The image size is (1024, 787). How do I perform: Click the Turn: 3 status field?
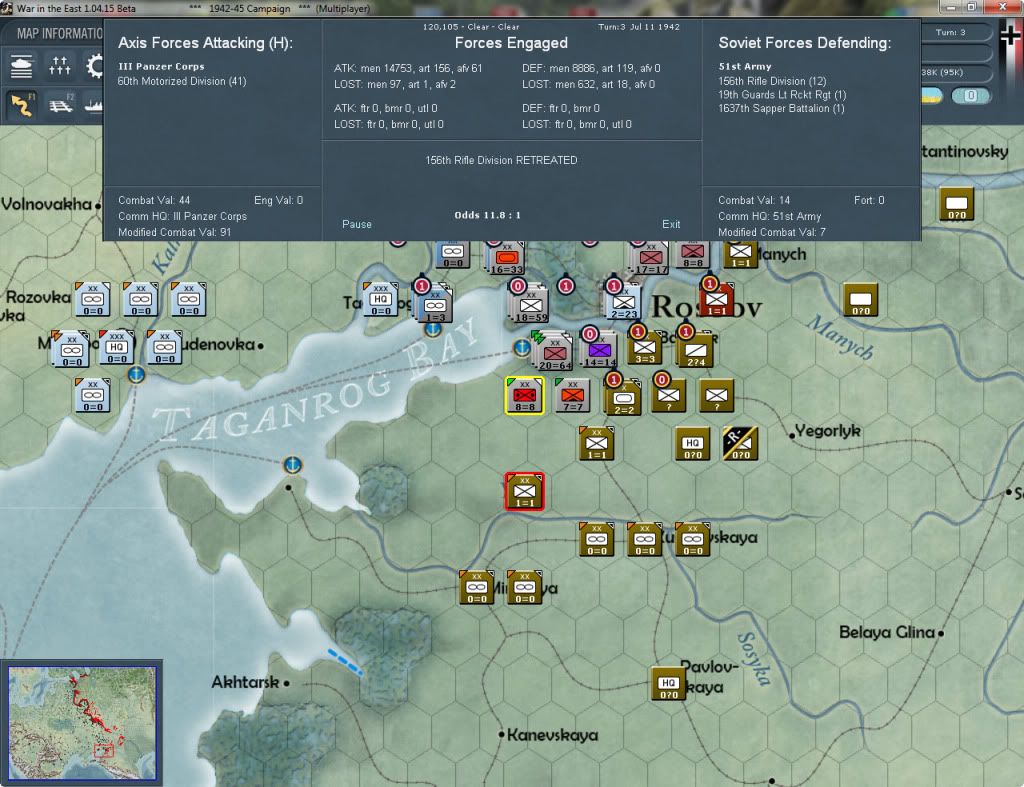pyautogui.click(x=955, y=32)
